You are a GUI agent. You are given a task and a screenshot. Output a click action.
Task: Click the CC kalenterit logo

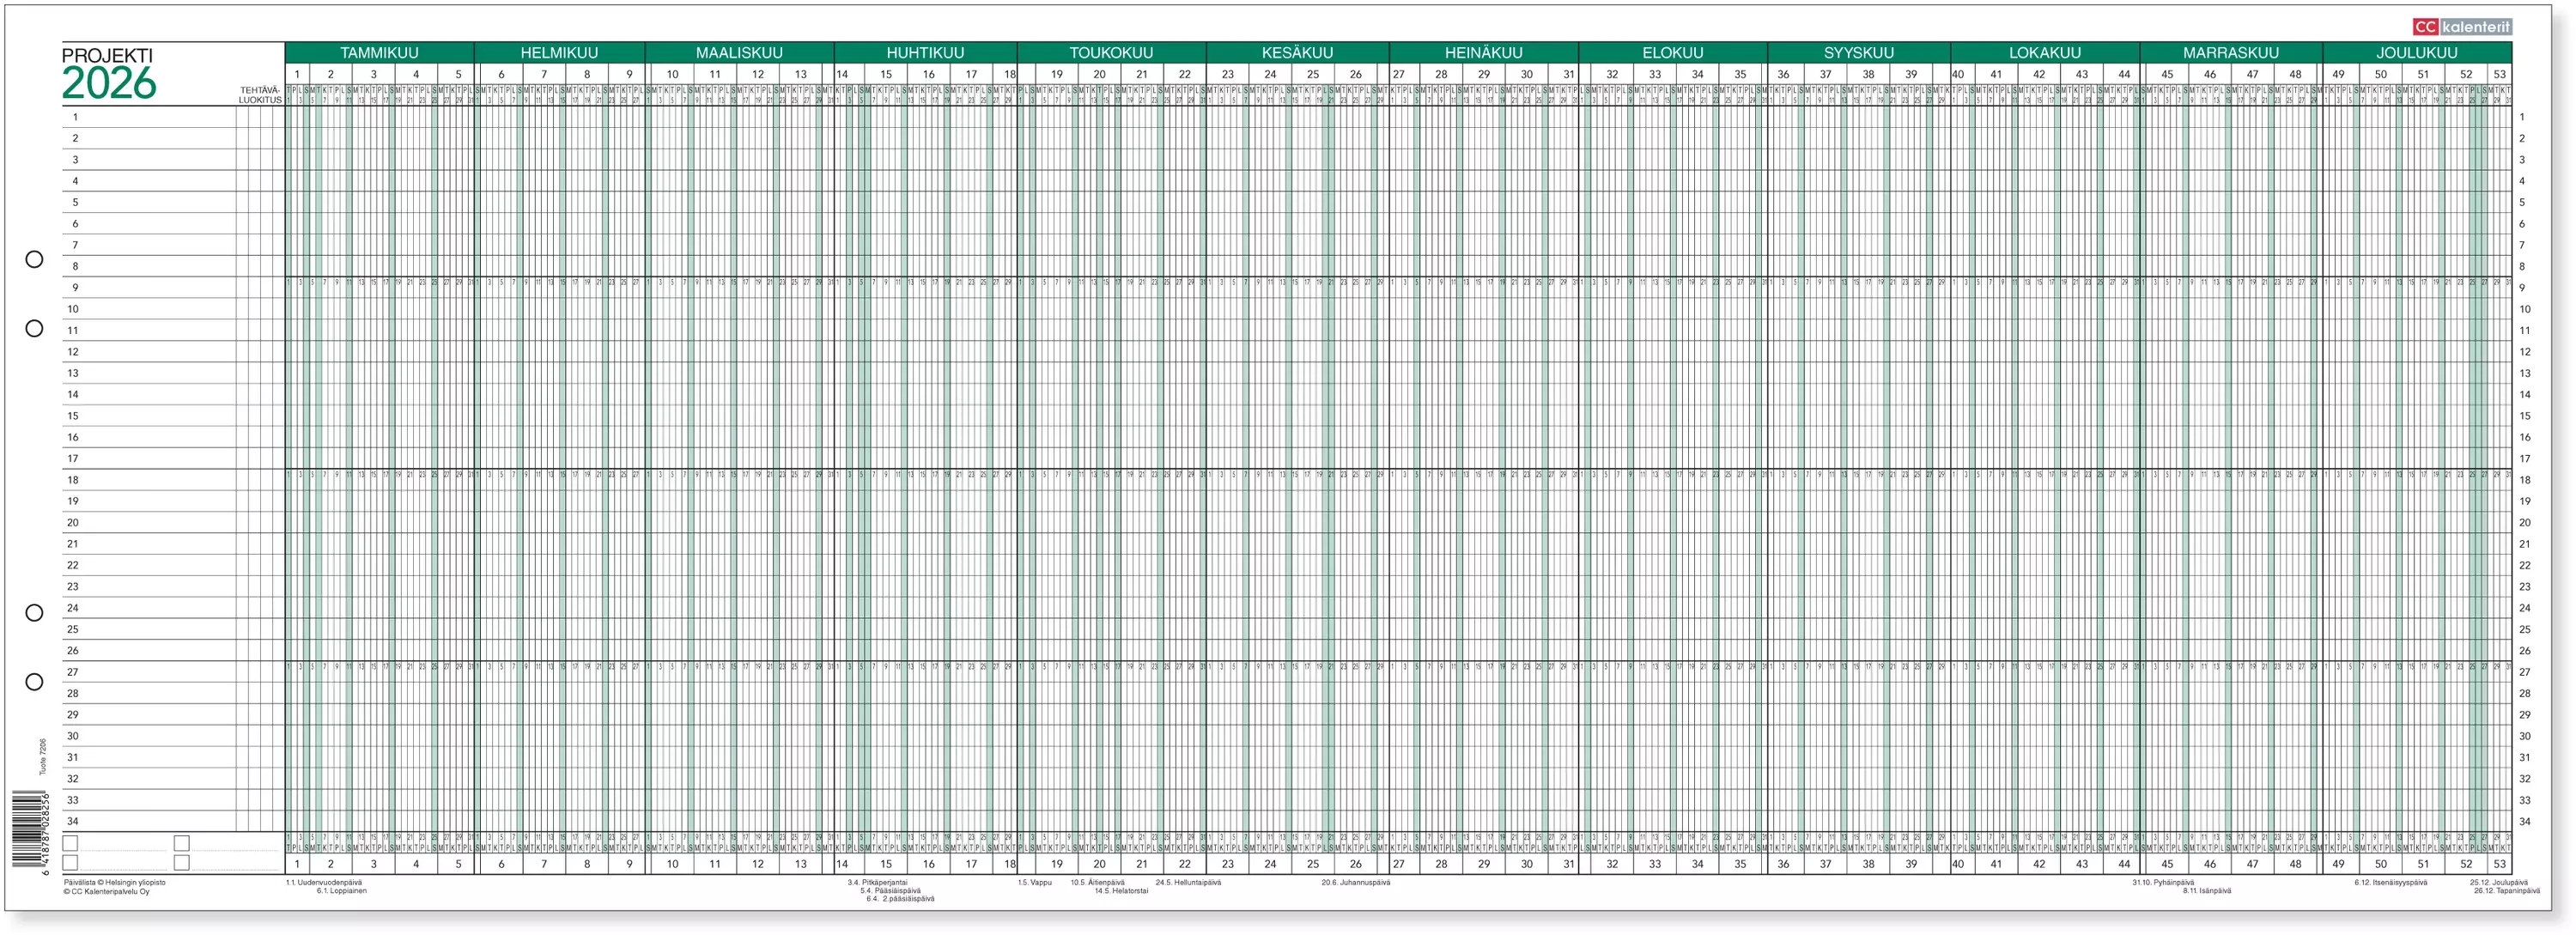click(x=2461, y=26)
